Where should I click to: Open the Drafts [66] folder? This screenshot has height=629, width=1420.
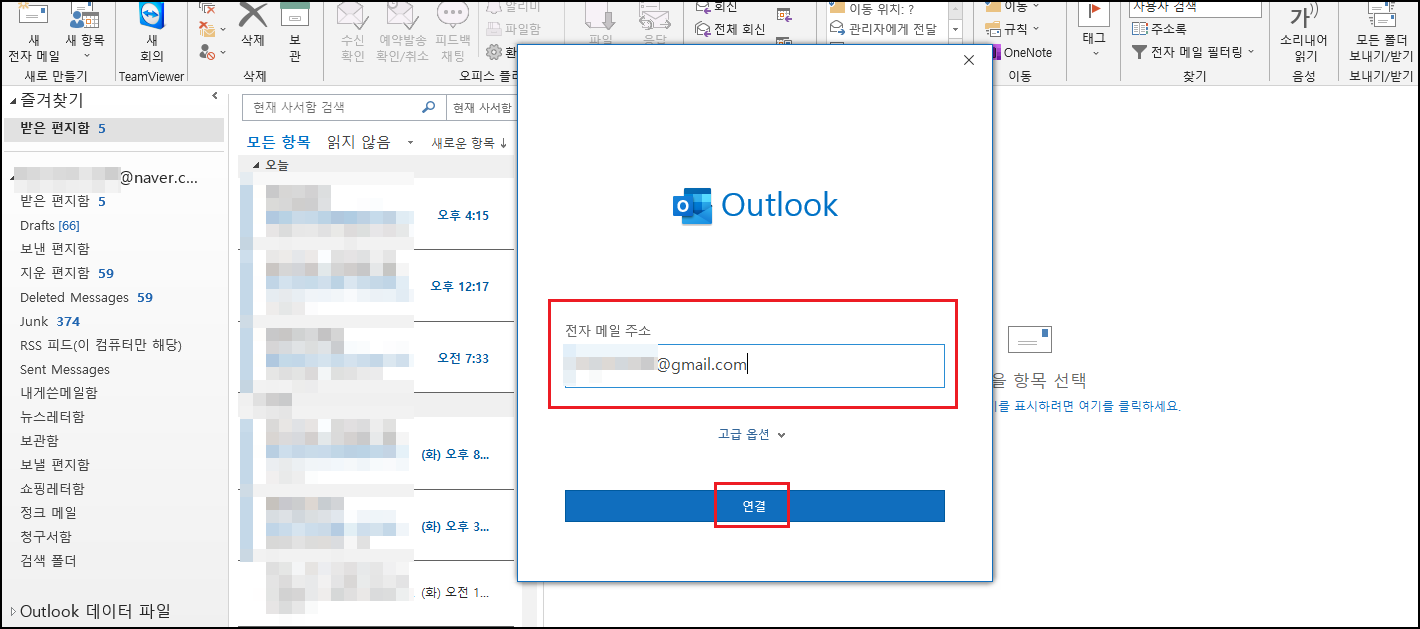(50, 225)
